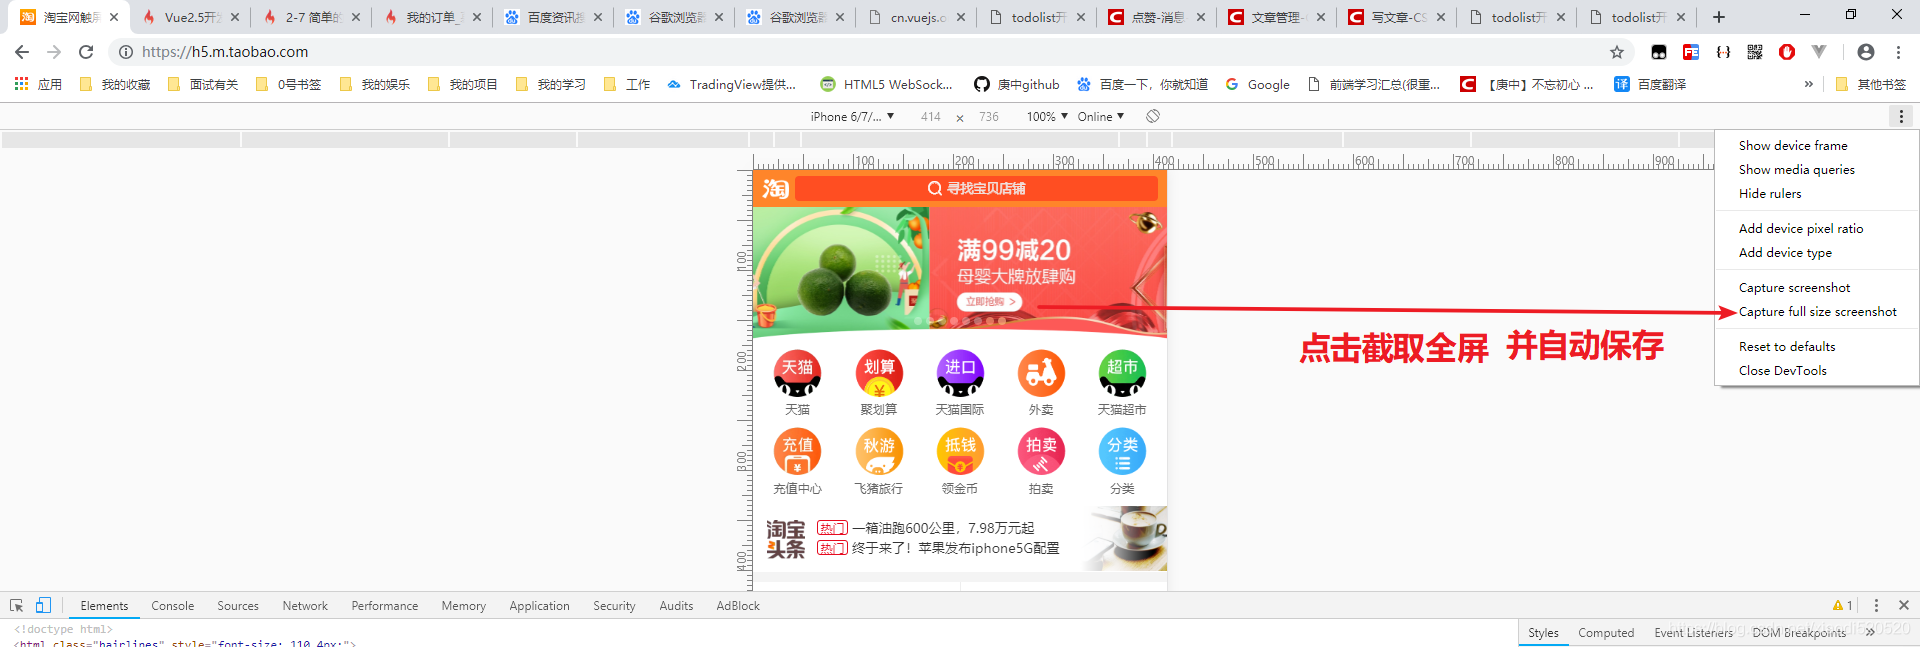This screenshot has height=647, width=1920.
Task: Switch to the Computed styles tab
Action: (x=1606, y=633)
